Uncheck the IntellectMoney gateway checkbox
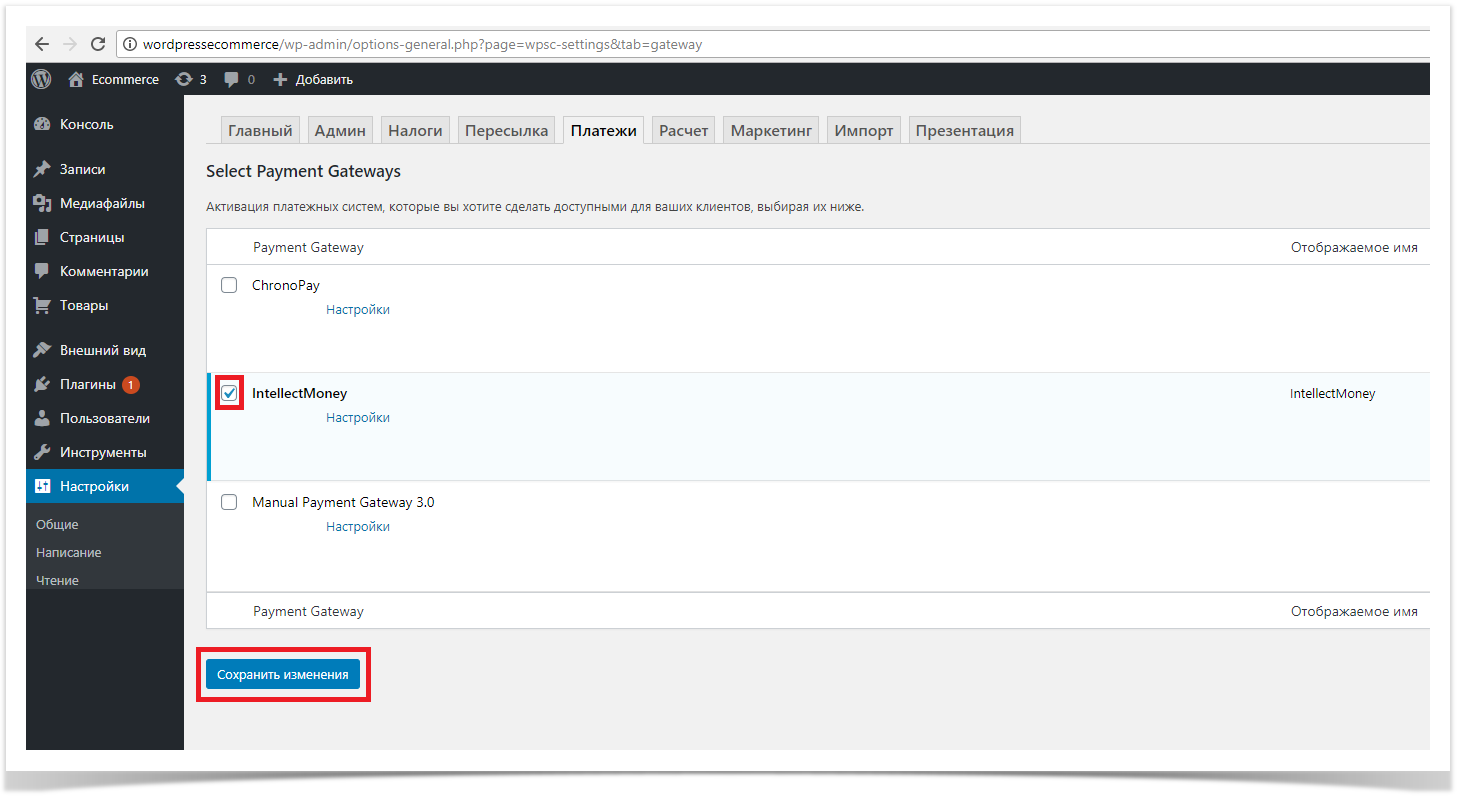Image resolution: width=1464 pixels, height=800 pixels. [x=229, y=393]
